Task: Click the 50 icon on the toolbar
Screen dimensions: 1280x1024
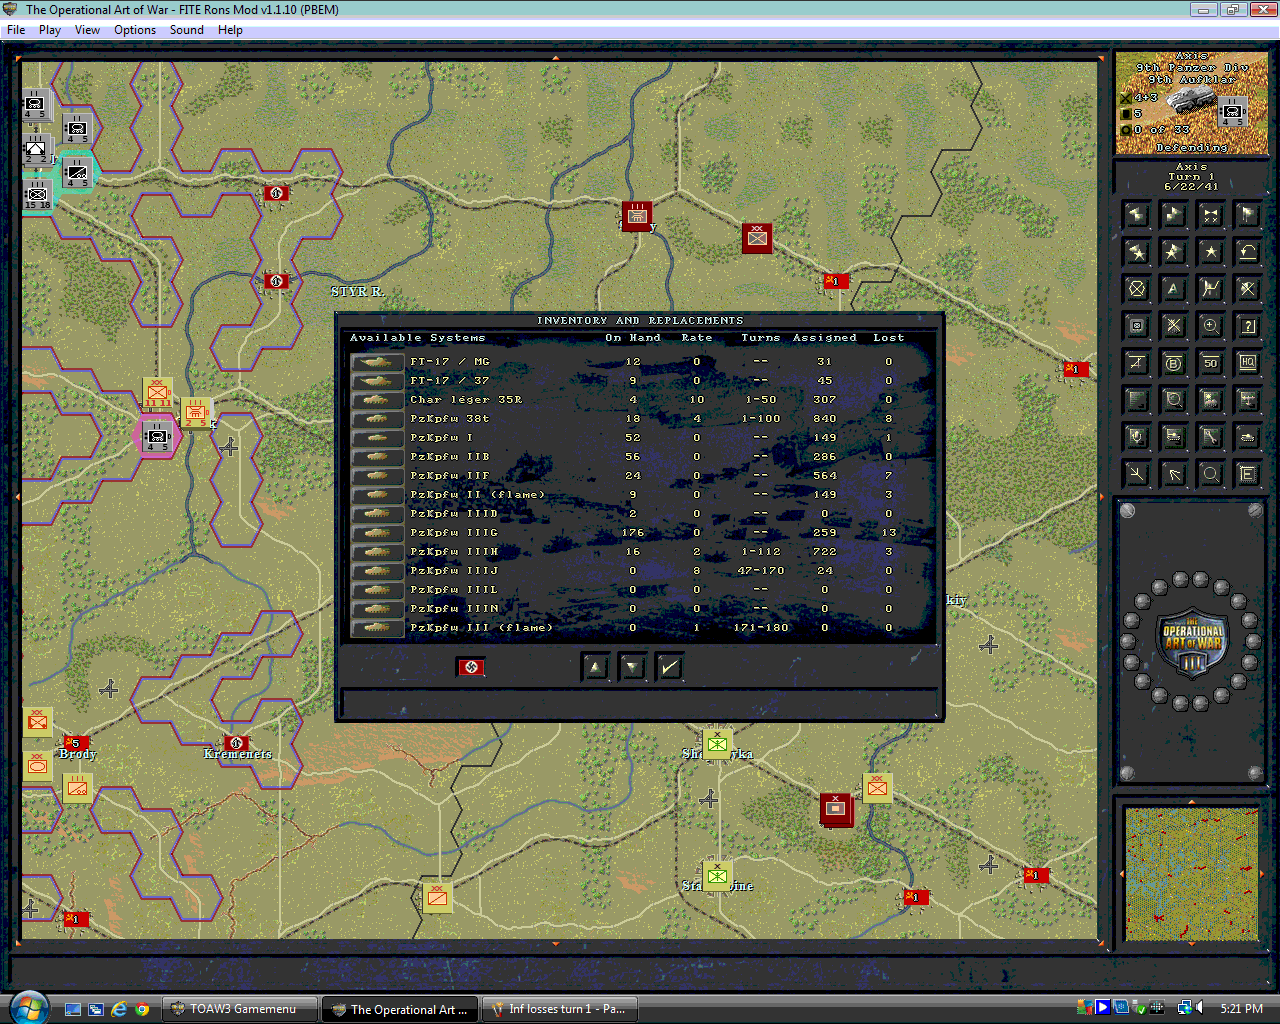Action: pyautogui.click(x=1211, y=363)
